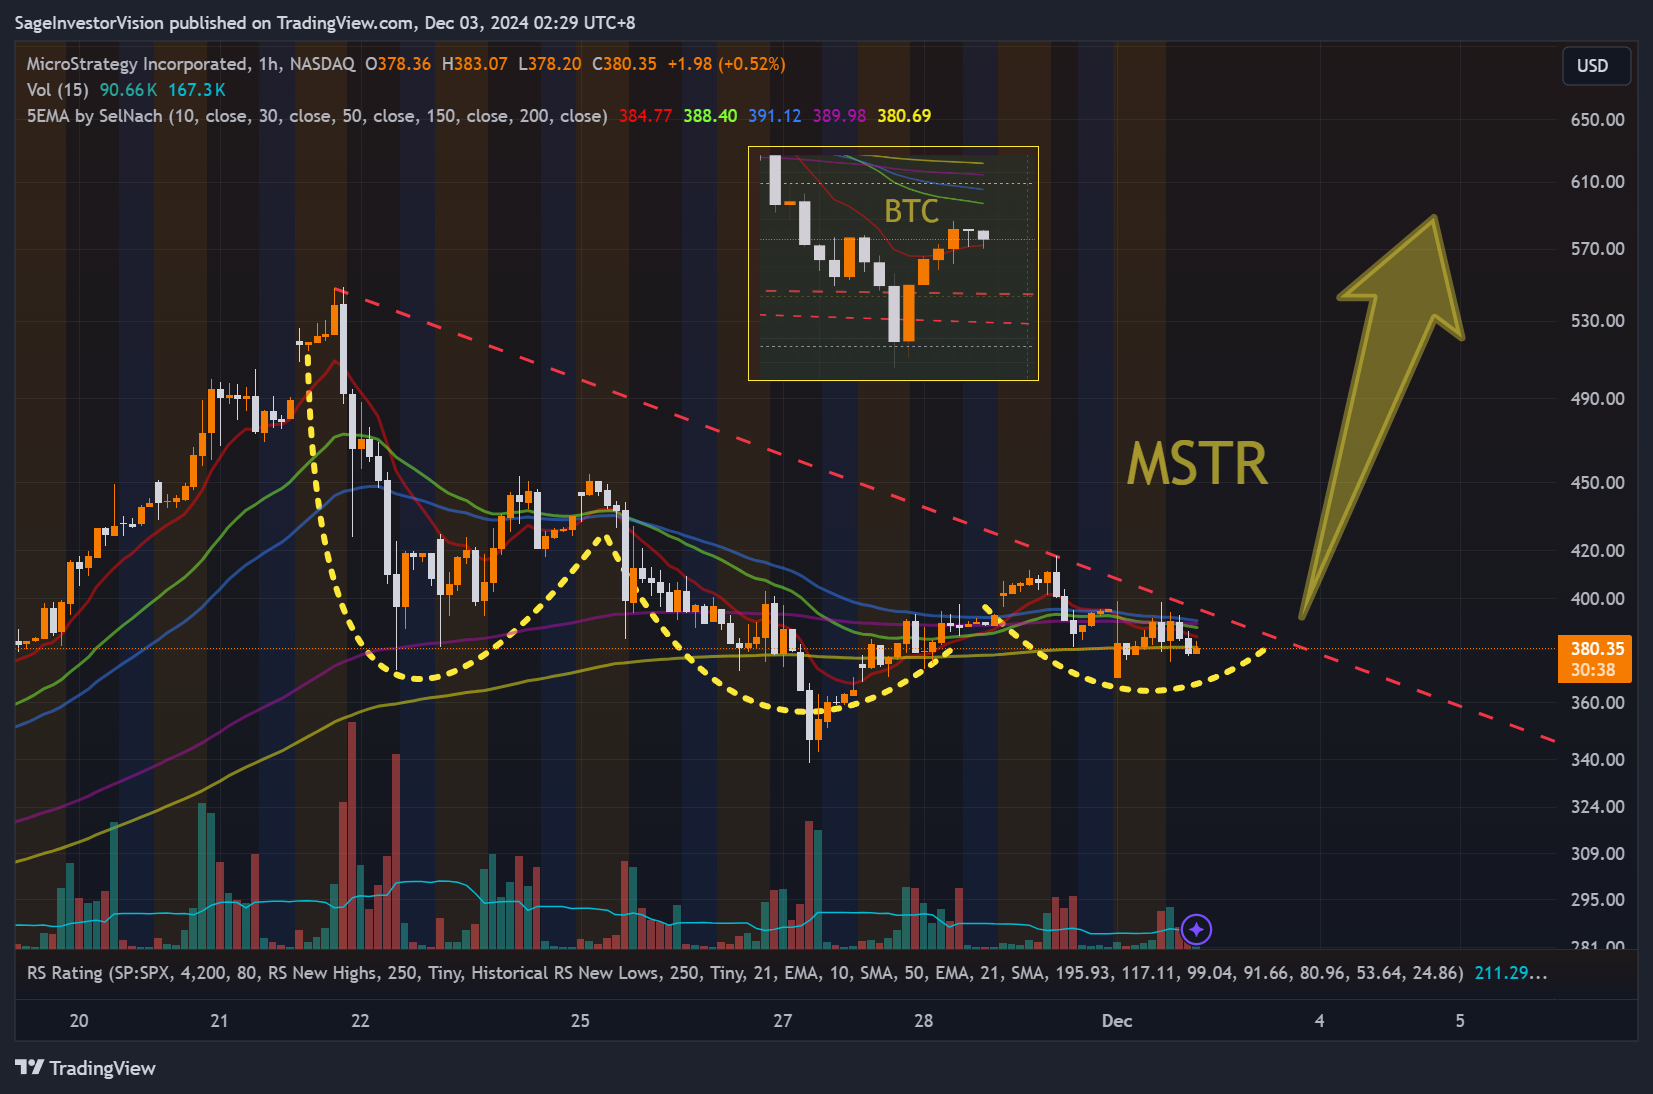Click the volume average value 167.3K

[197, 90]
